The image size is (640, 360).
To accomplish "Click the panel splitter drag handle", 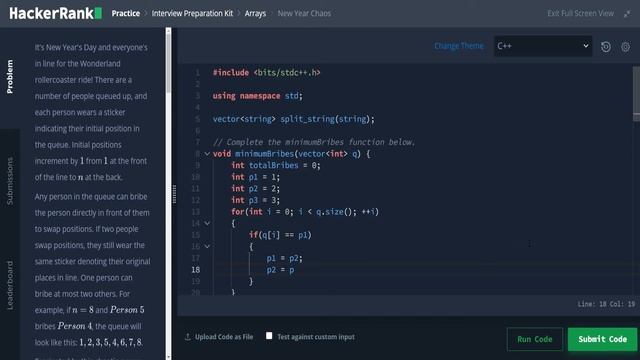I will tap(174, 194).
